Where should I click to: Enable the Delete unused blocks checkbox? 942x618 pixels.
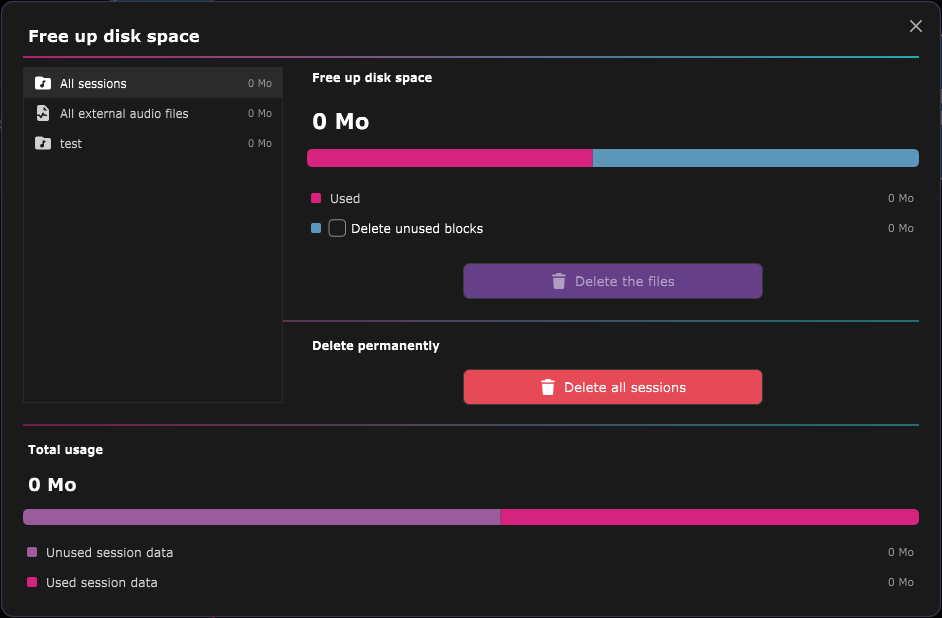coord(337,228)
